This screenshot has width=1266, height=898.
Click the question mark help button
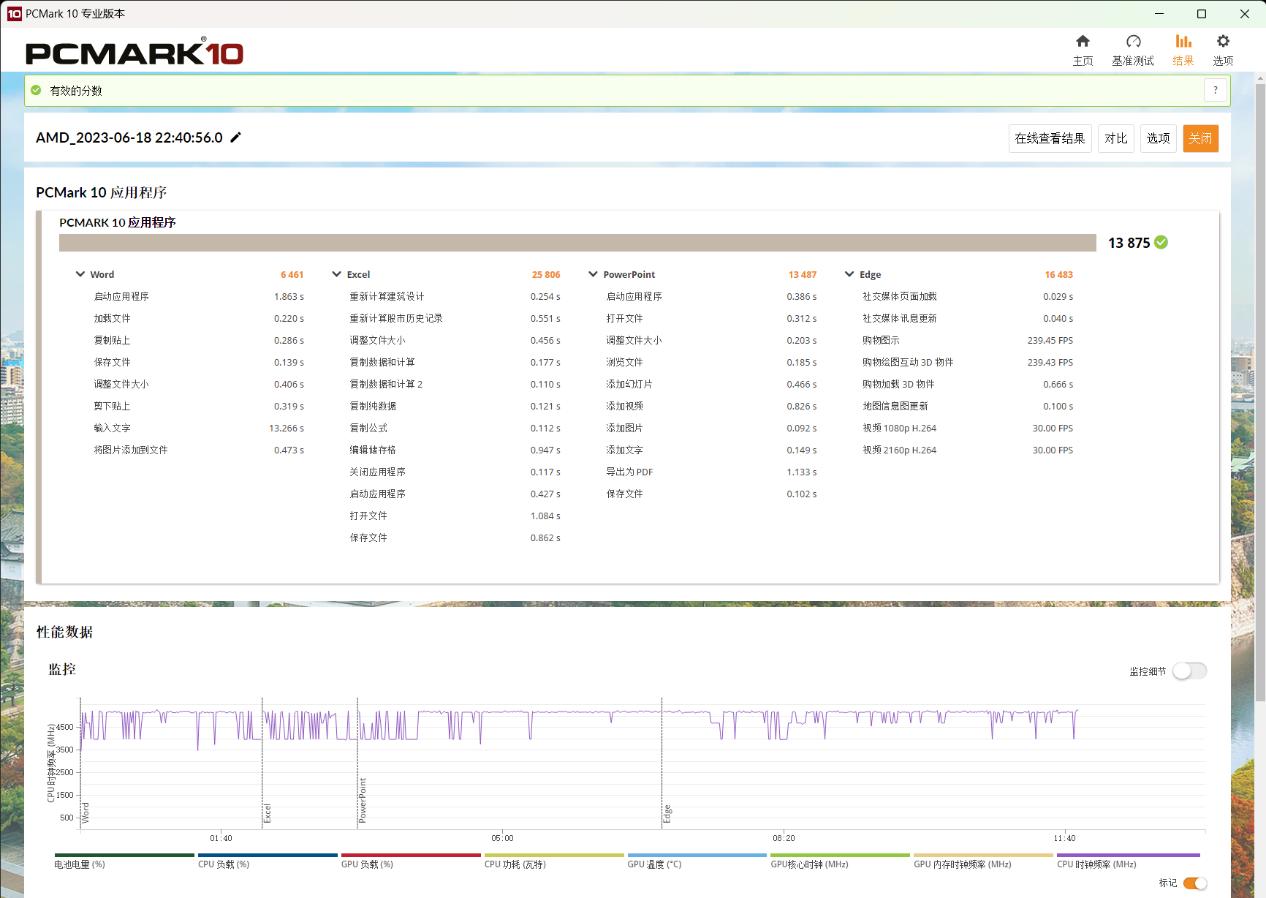tap(1215, 90)
